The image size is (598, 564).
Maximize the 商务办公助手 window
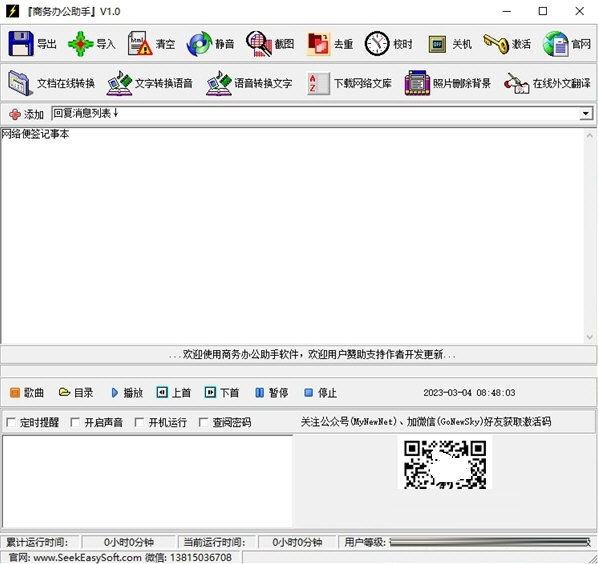[x=543, y=11]
